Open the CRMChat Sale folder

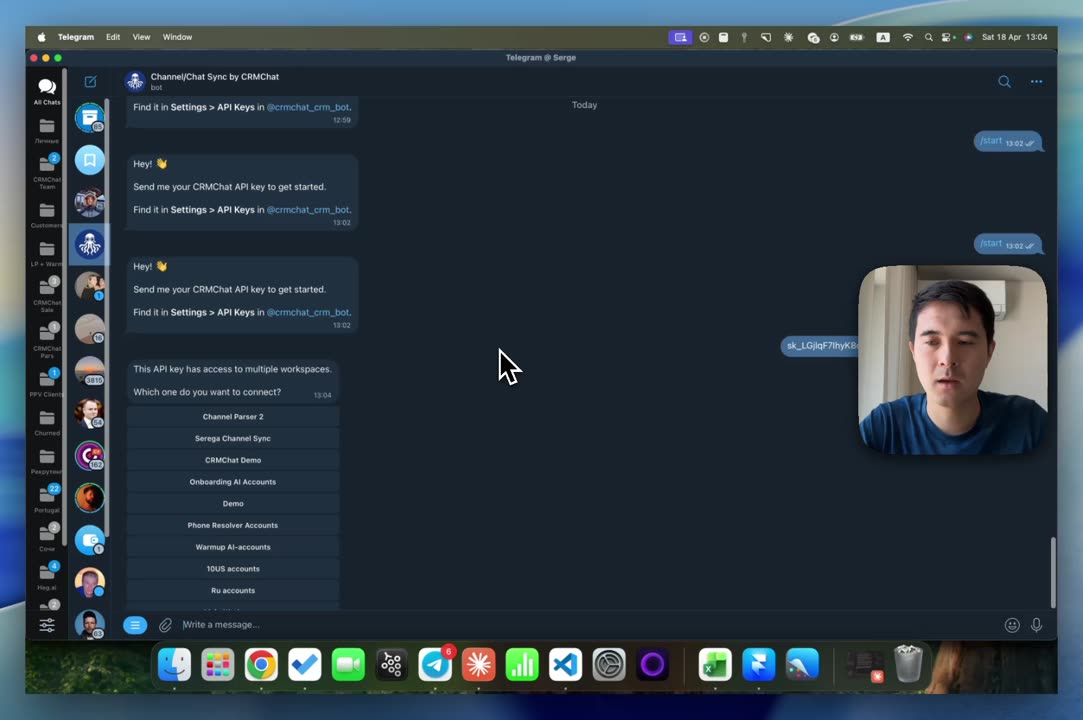[x=47, y=295]
